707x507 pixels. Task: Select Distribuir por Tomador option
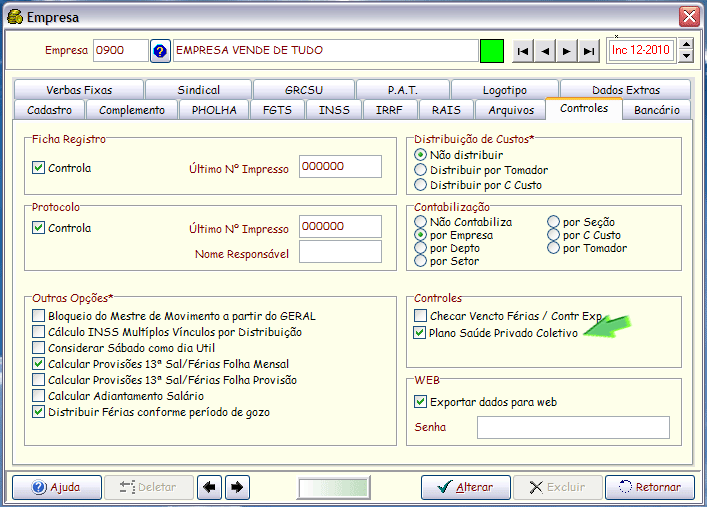click(x=420, y=170)
